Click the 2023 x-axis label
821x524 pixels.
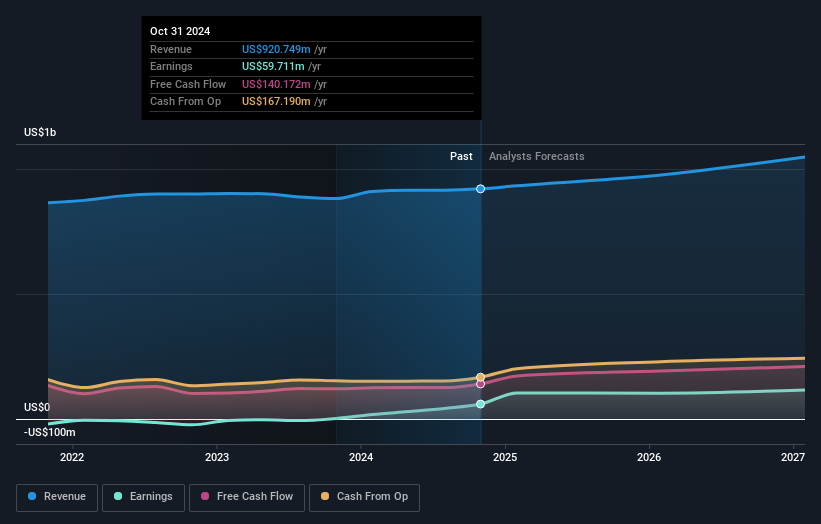217,457
